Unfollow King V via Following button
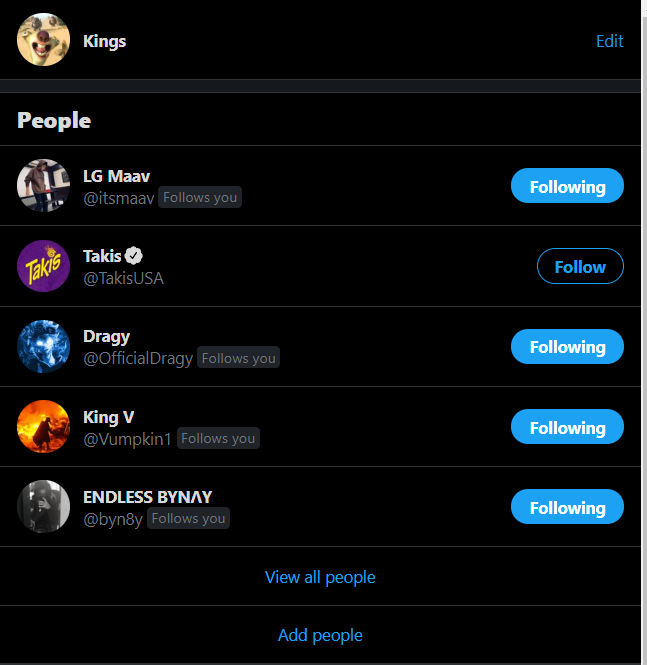Viewport: 647px width, 665px height. click(567, 428)
